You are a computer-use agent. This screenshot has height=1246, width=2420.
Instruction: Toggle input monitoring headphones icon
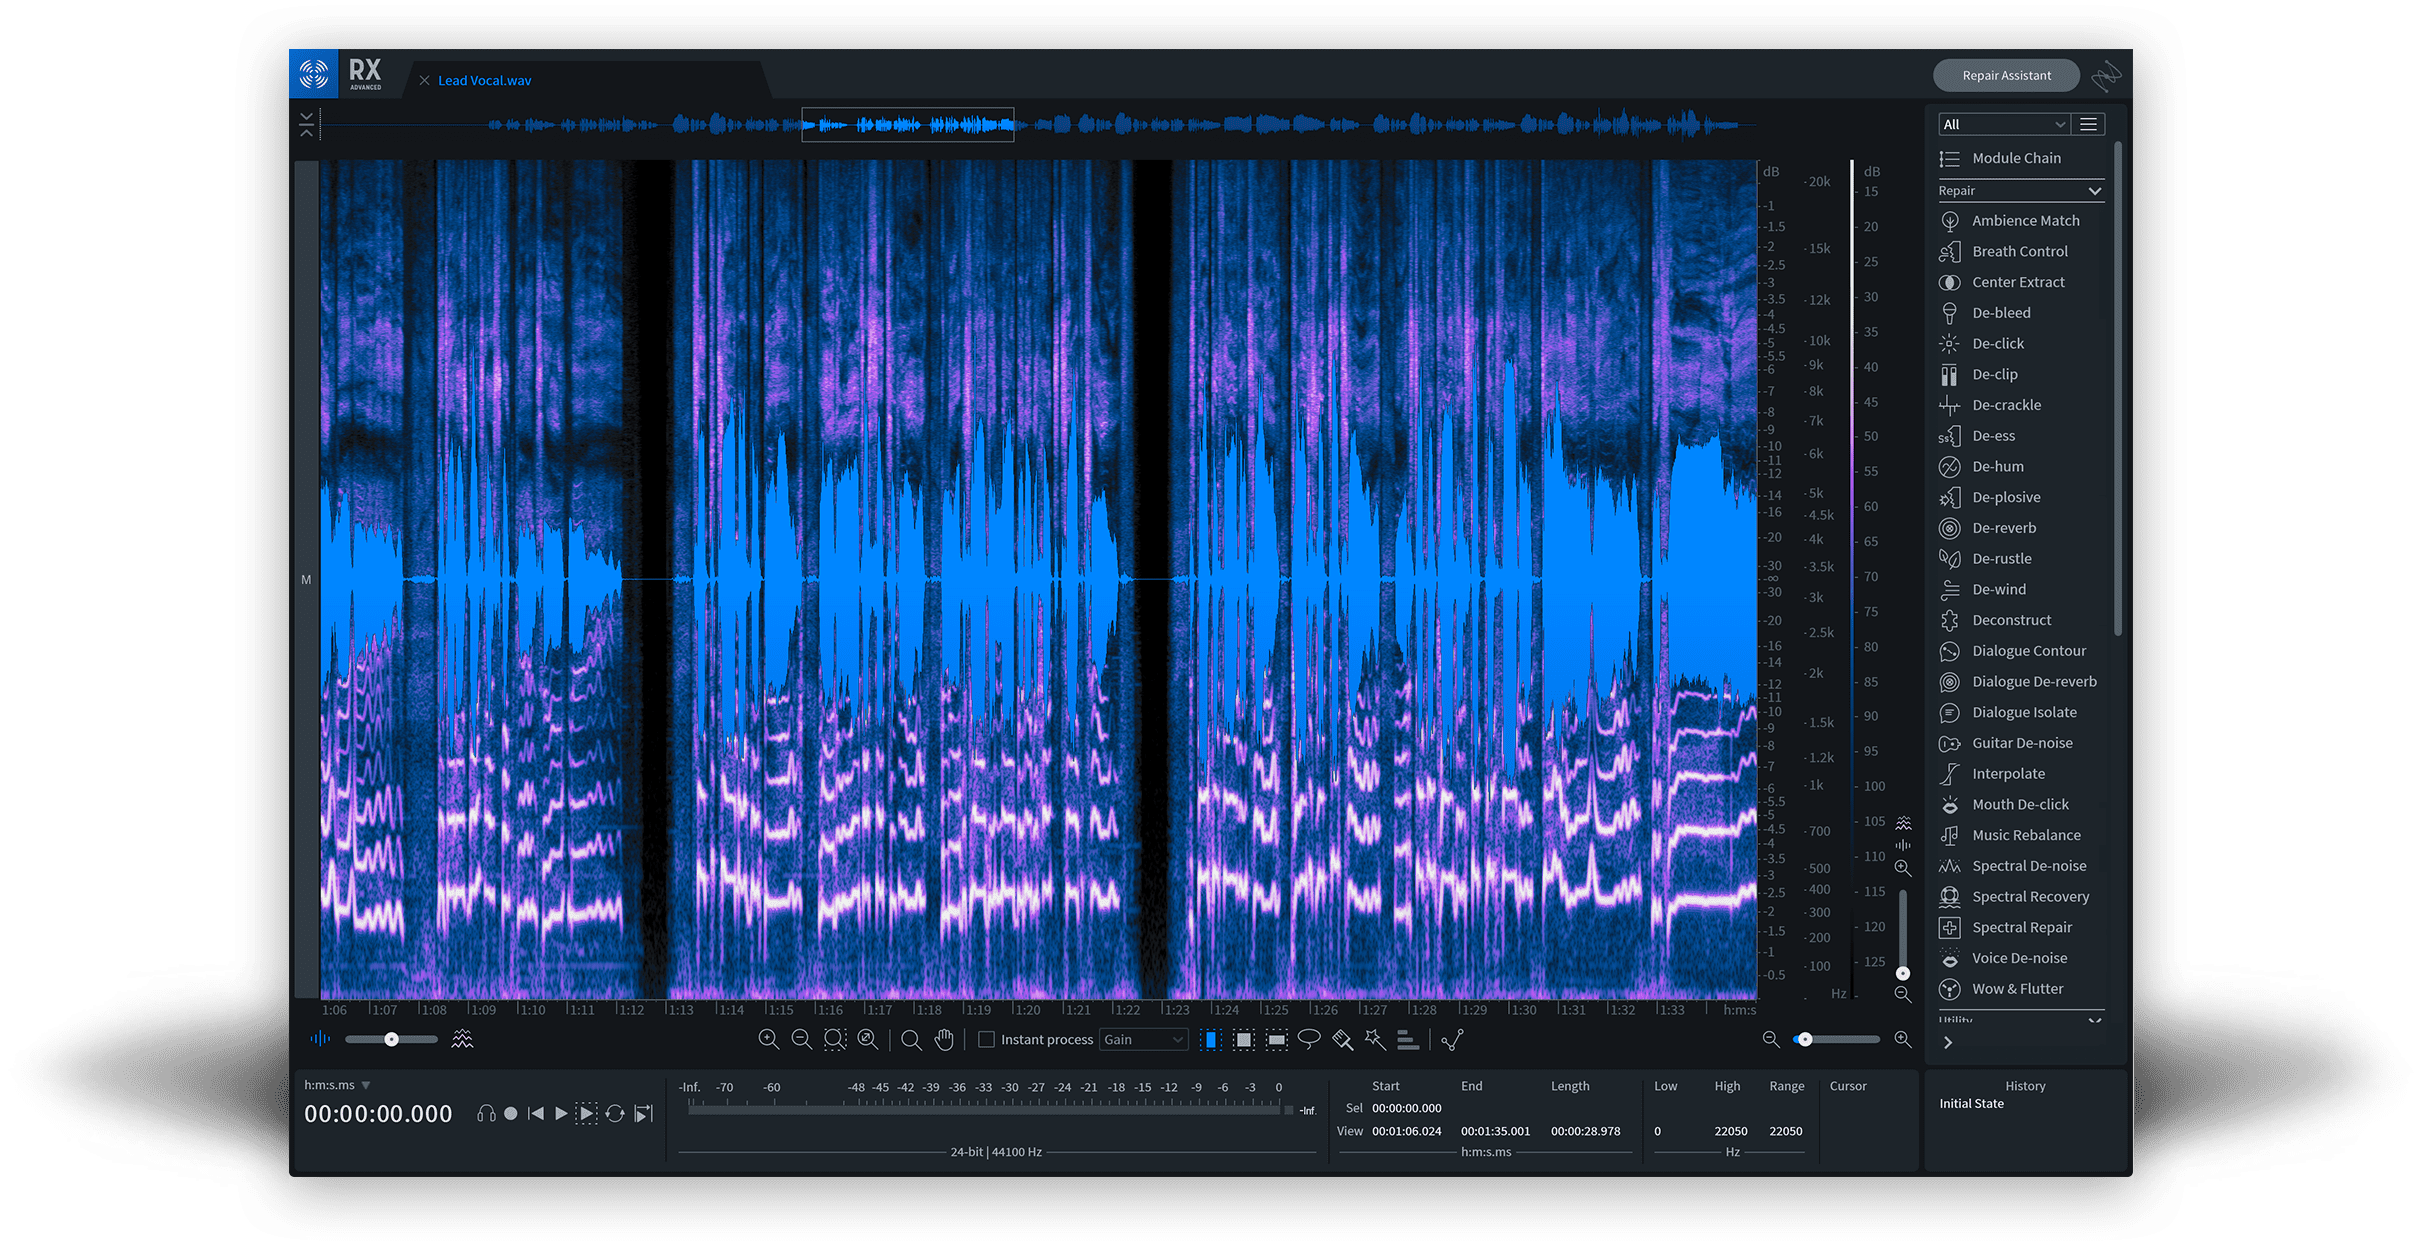[486, 1113]
